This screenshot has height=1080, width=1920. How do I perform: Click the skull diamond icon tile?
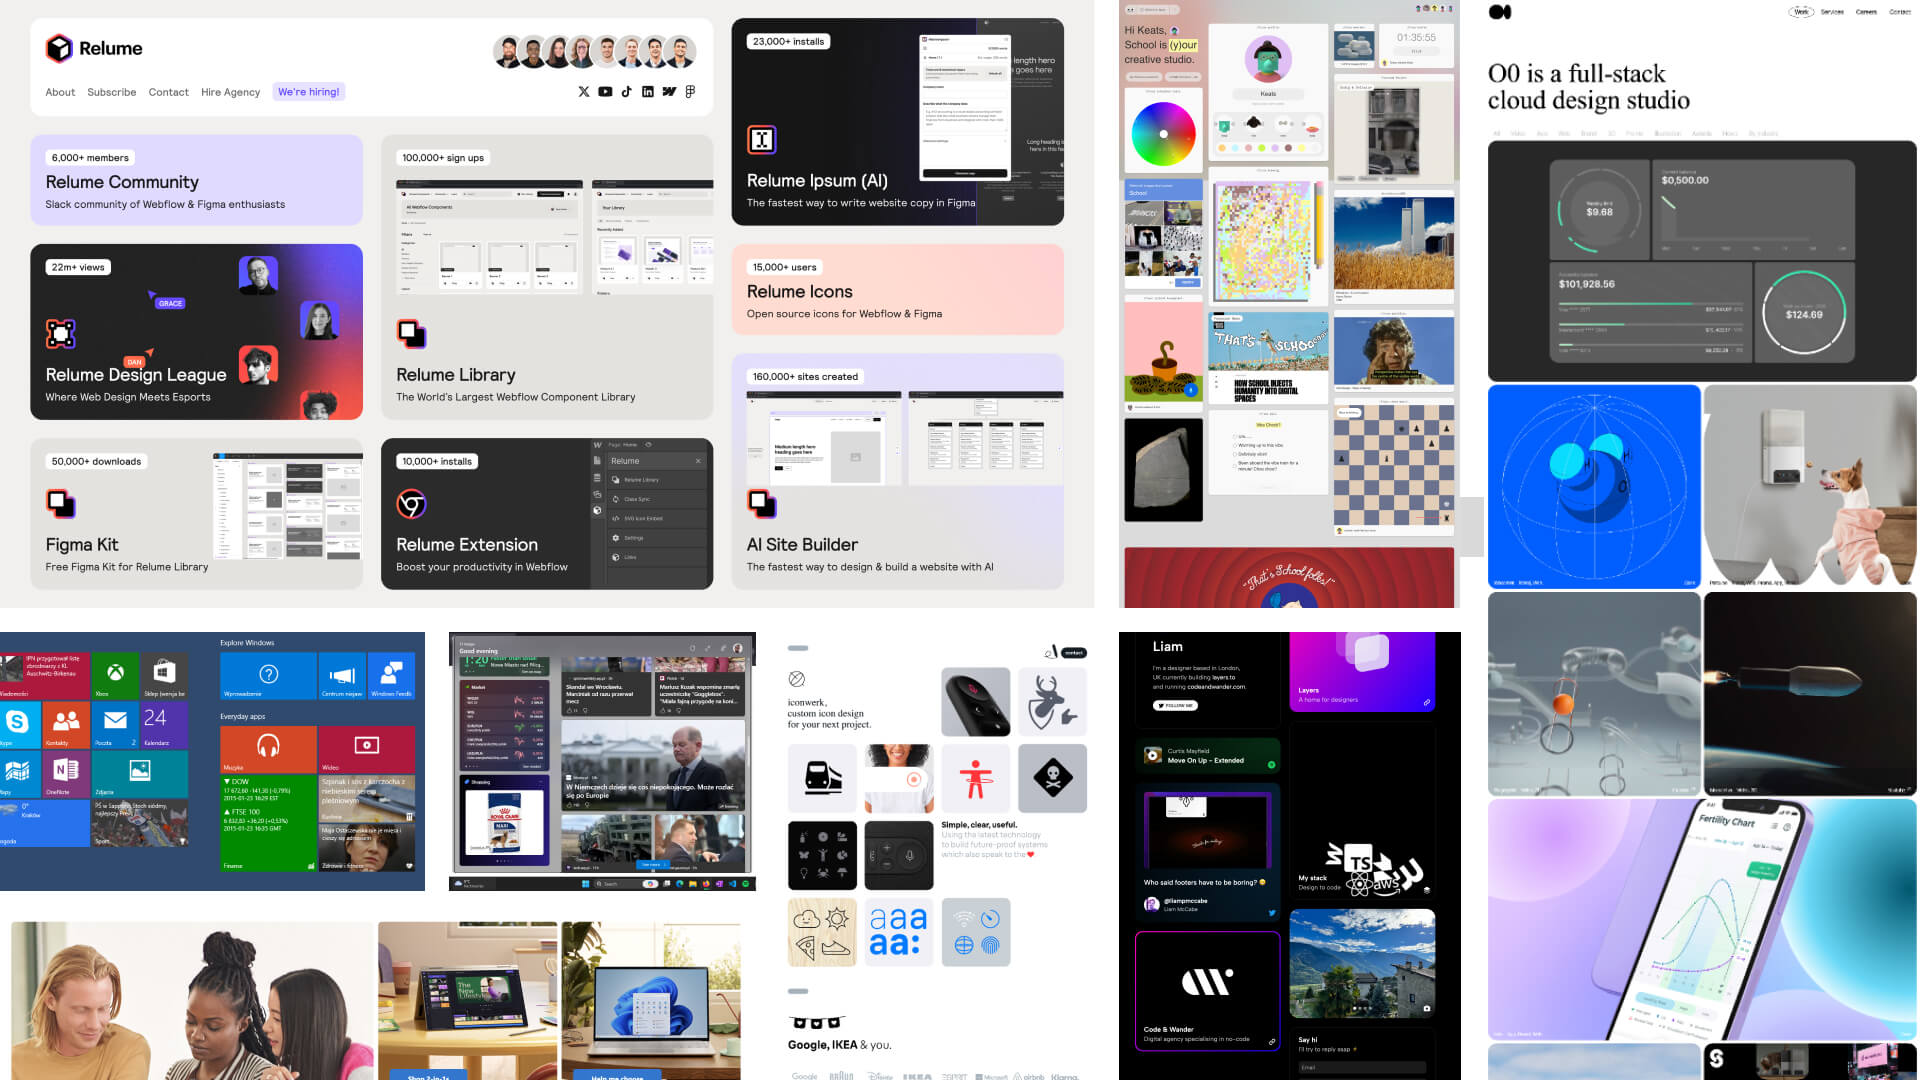pyautogui.click(x=1052, y=778)
